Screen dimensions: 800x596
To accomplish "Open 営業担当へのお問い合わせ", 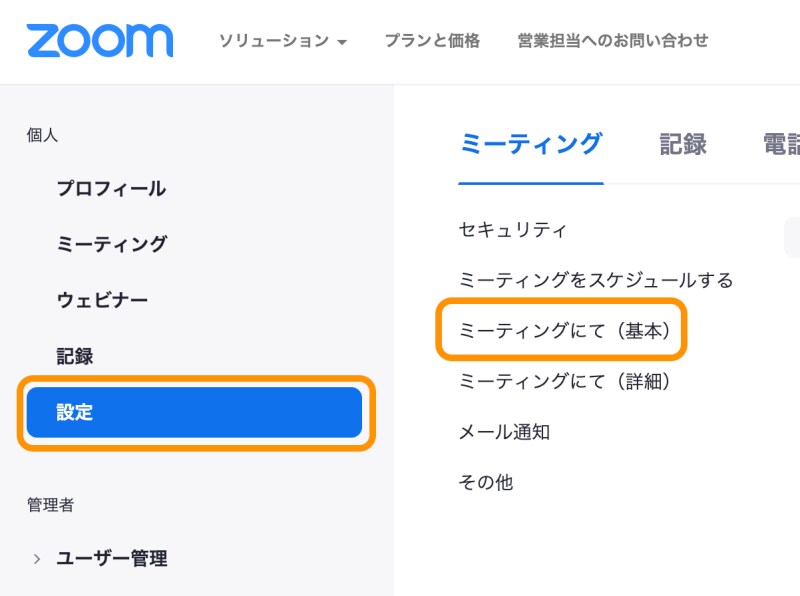I will coord(612,42).
